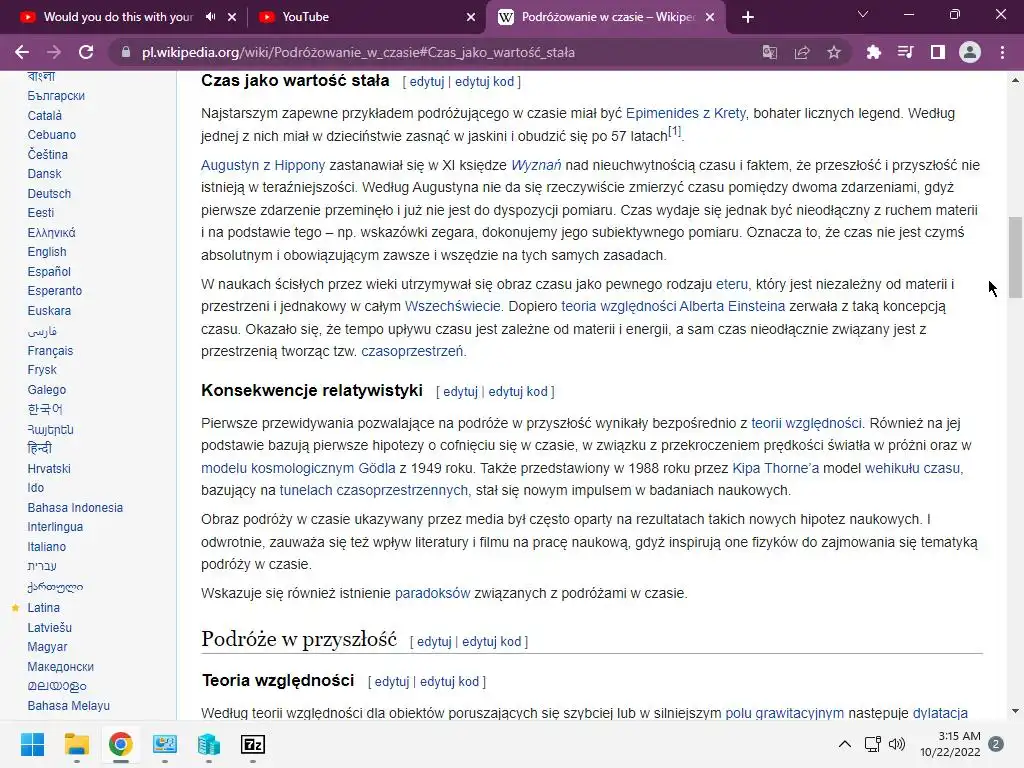Open the Wyznań link
The image size is (1024, 768).
tap(536, 165)
